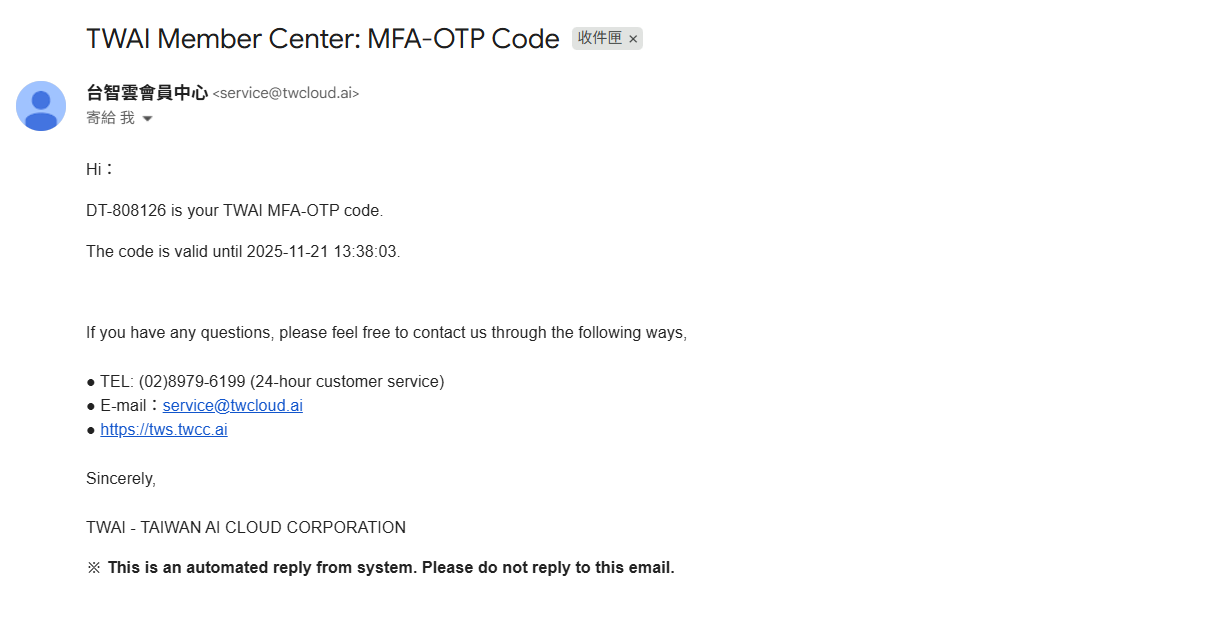The image size is (1207, 642).
Task: Click the code validity date line
Action: [243, 252]
